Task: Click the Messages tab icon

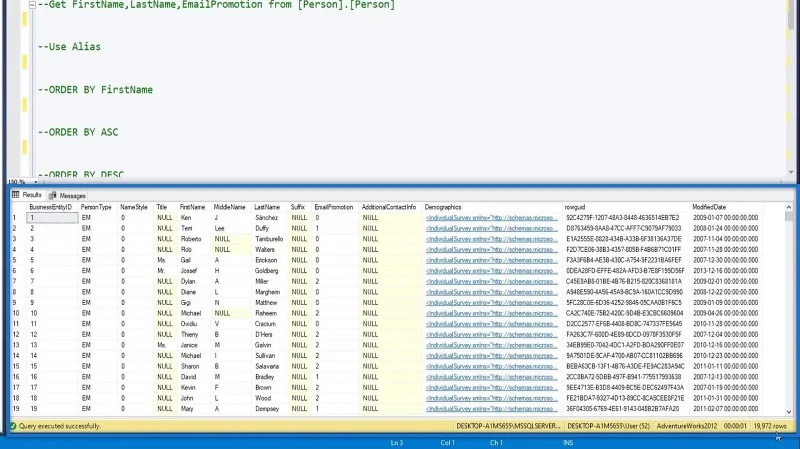Action: (x=53, y=195)
